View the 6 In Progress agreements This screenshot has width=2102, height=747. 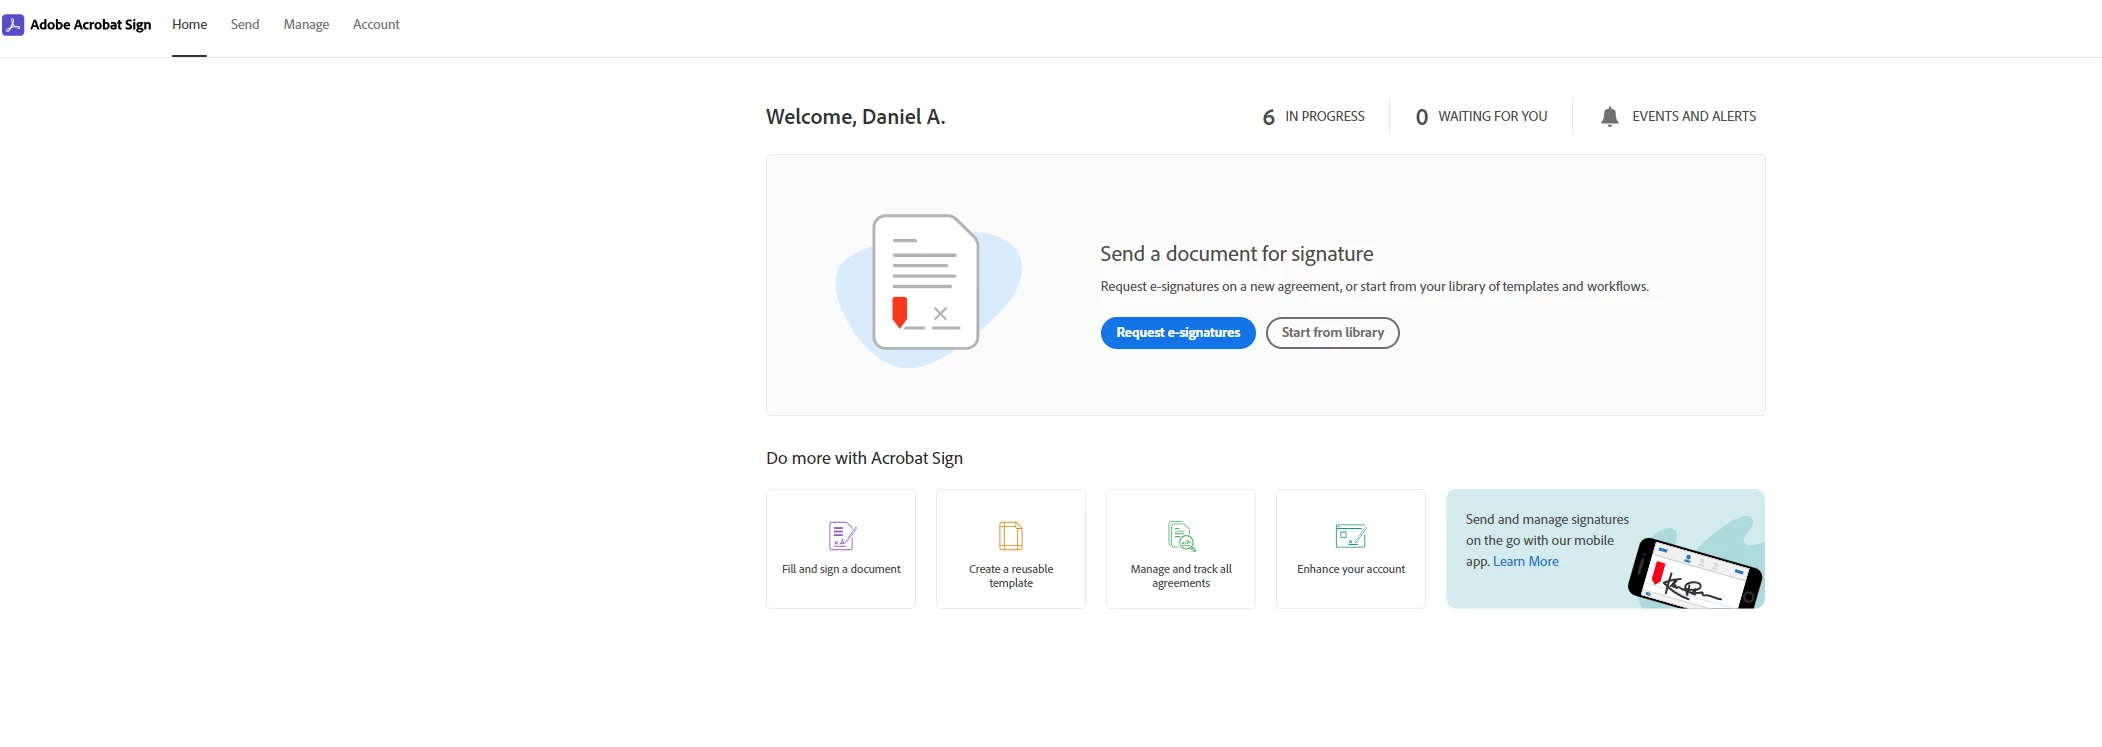tap(1313, 117)
